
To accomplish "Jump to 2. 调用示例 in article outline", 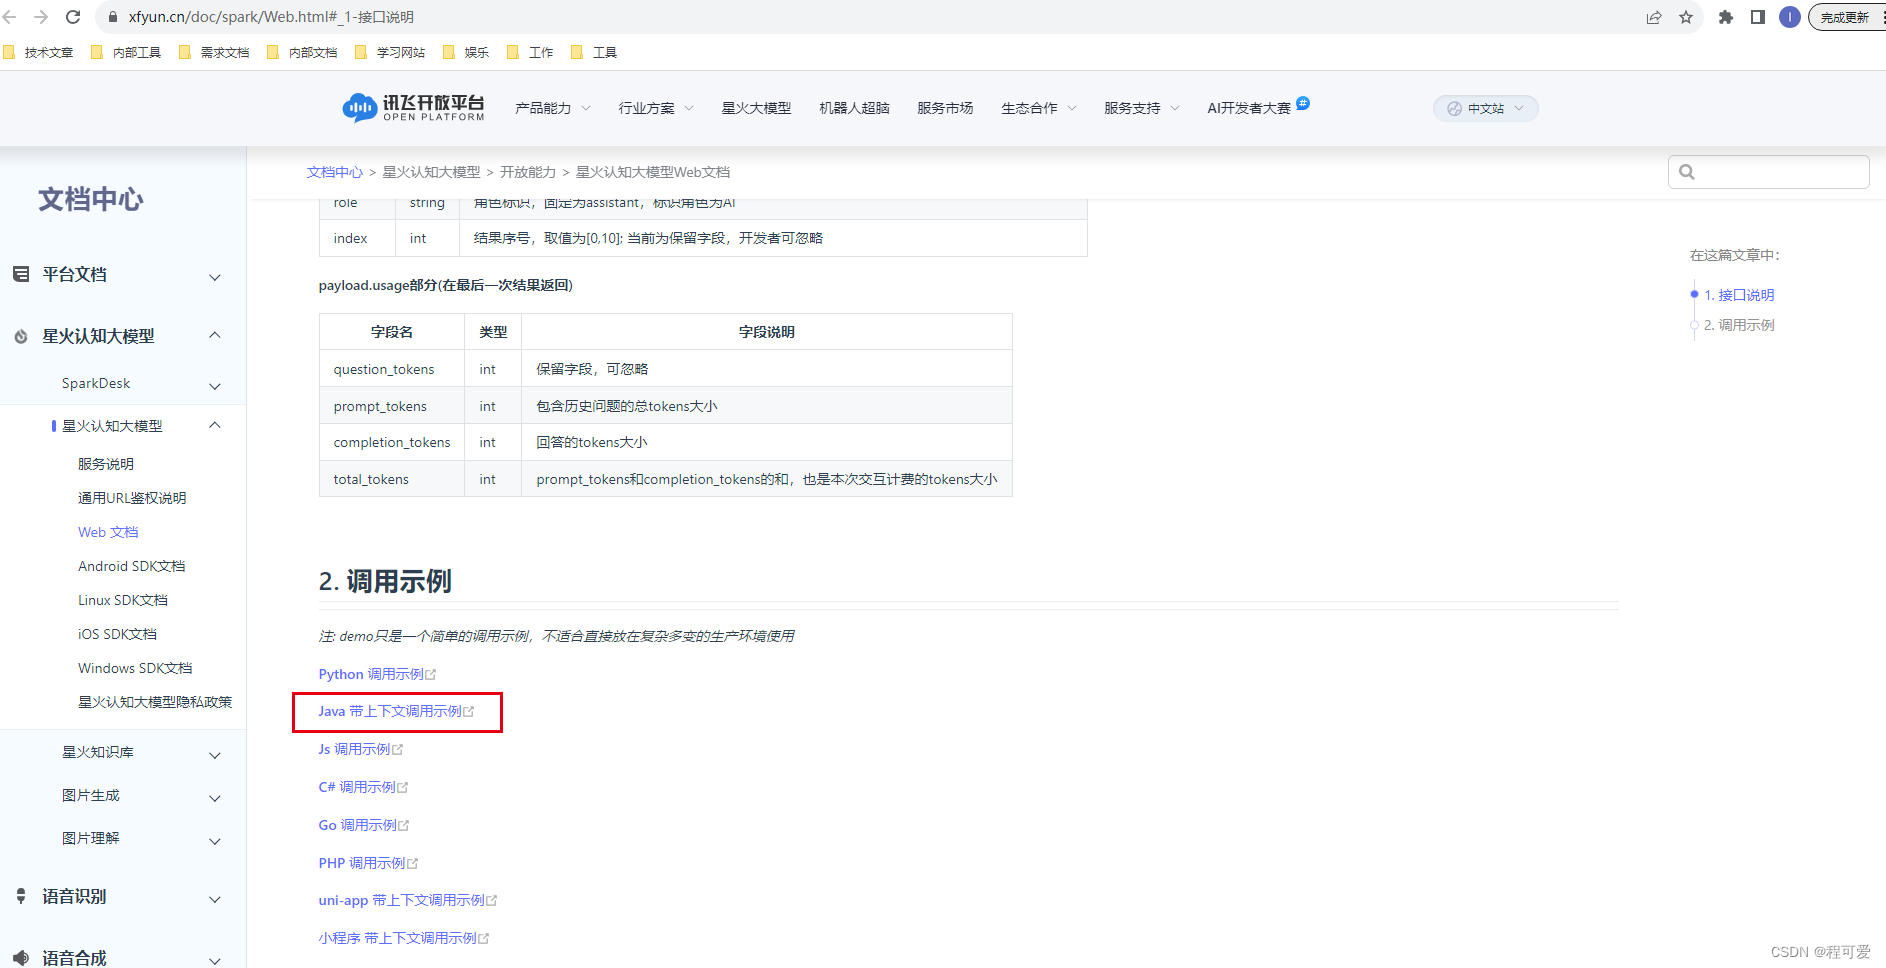I will (1739, 325).
